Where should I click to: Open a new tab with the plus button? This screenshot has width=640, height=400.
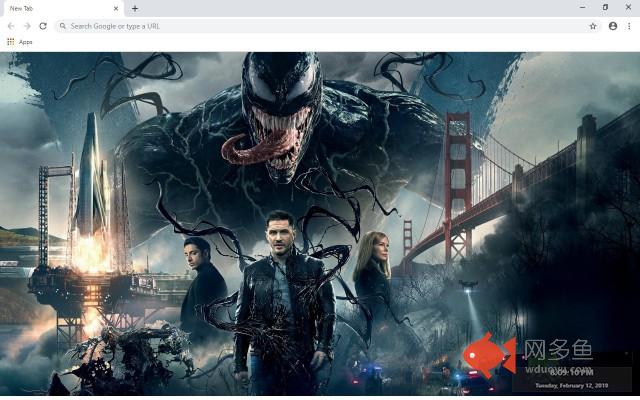135,9
